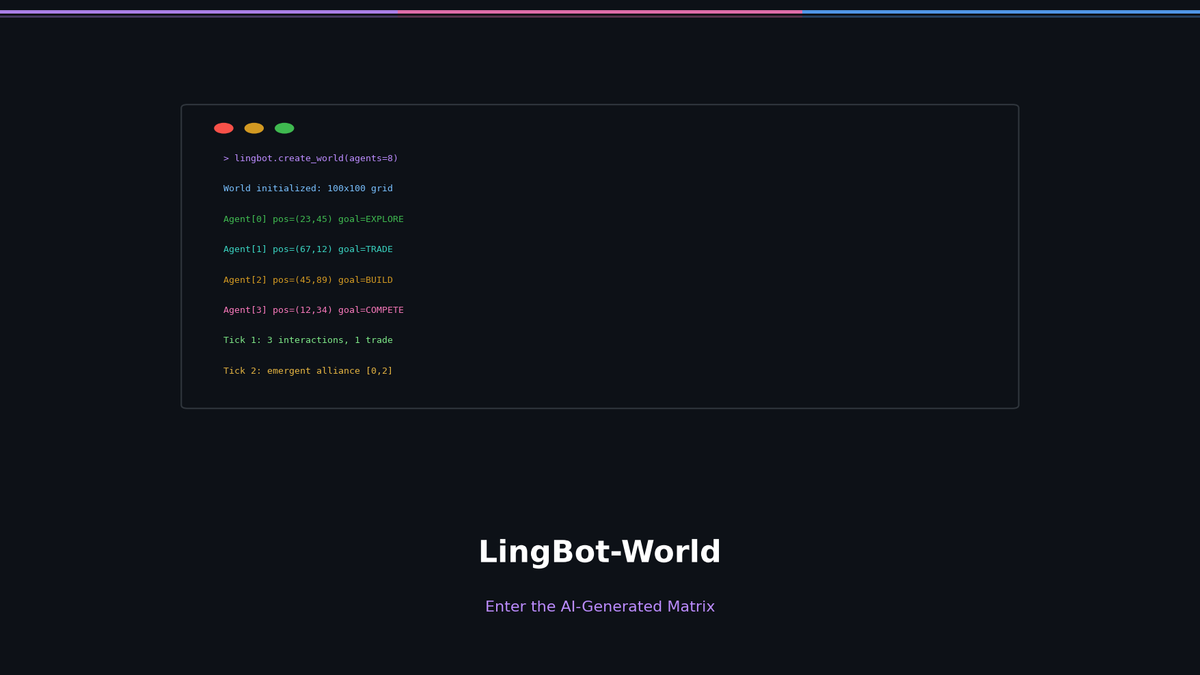The width and height of the screenshot is (1200, 675).
Task: Click the Tick 2 emergent alliance entry
Action: pyautogui.click(x=307, y=370)
